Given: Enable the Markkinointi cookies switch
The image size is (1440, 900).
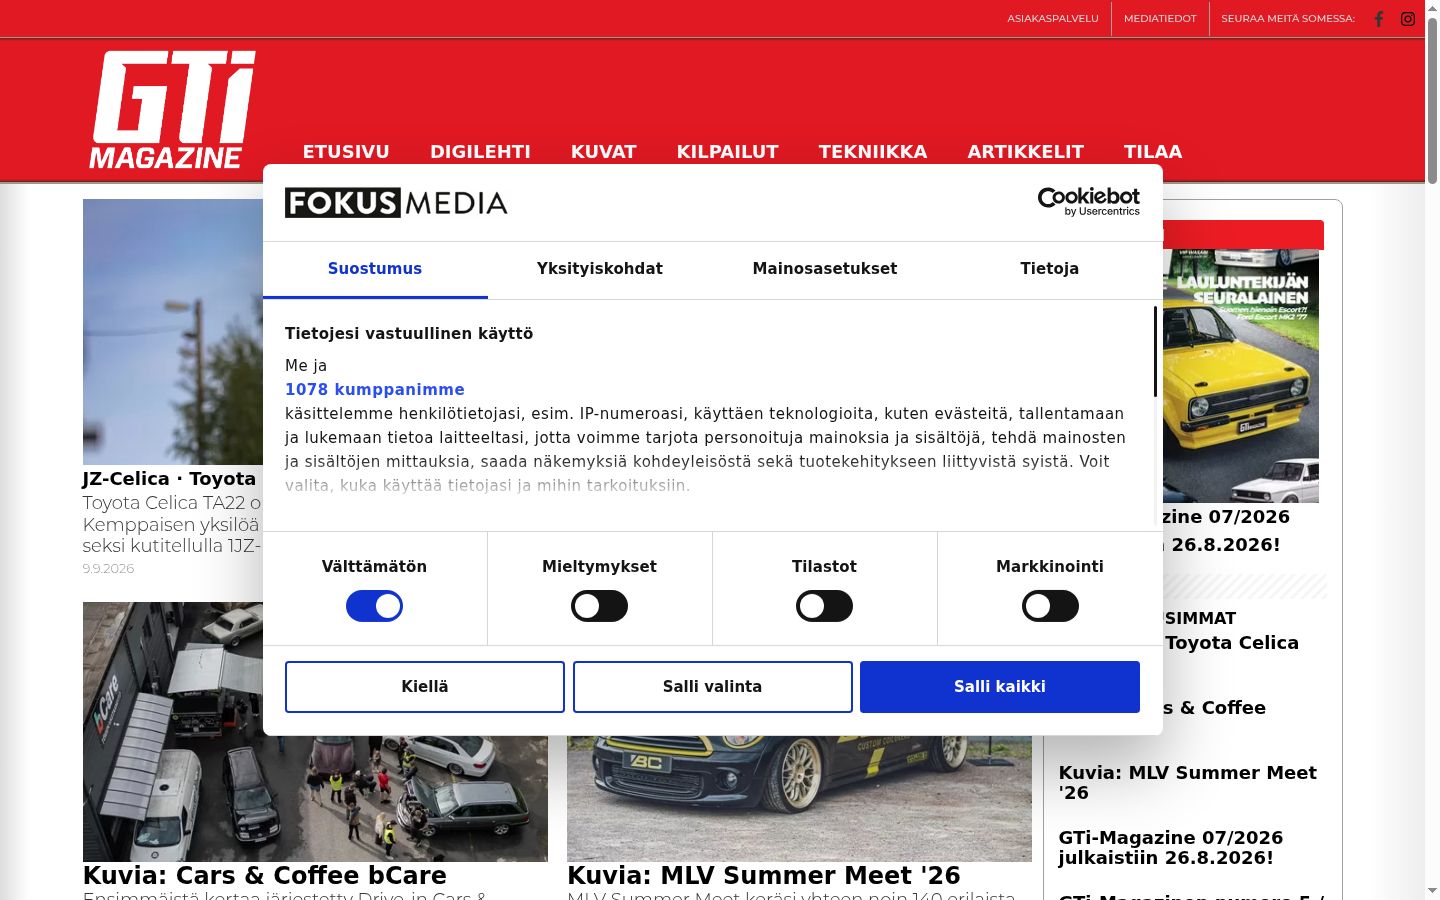Looking at the screenshot, I should tap(1050, 606).
